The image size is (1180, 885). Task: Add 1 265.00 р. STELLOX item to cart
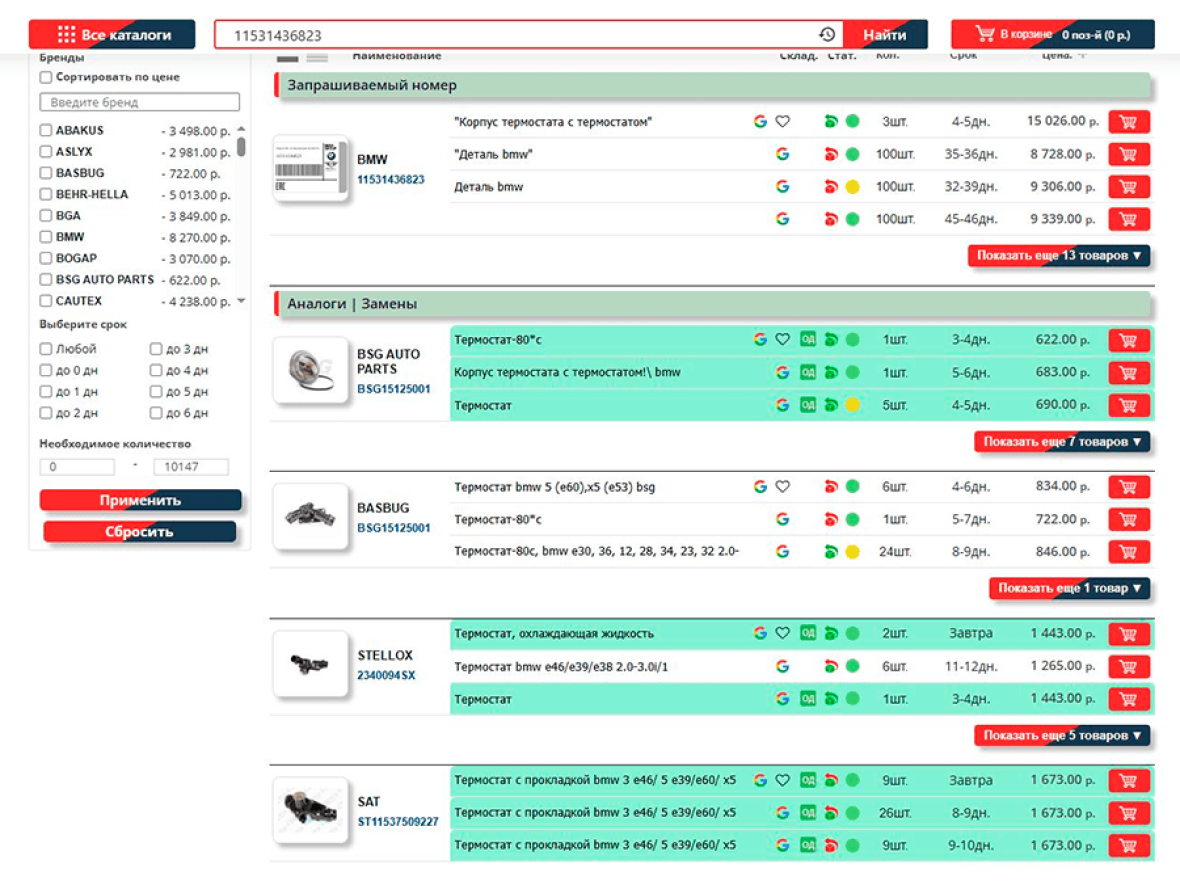[1129, 666]
